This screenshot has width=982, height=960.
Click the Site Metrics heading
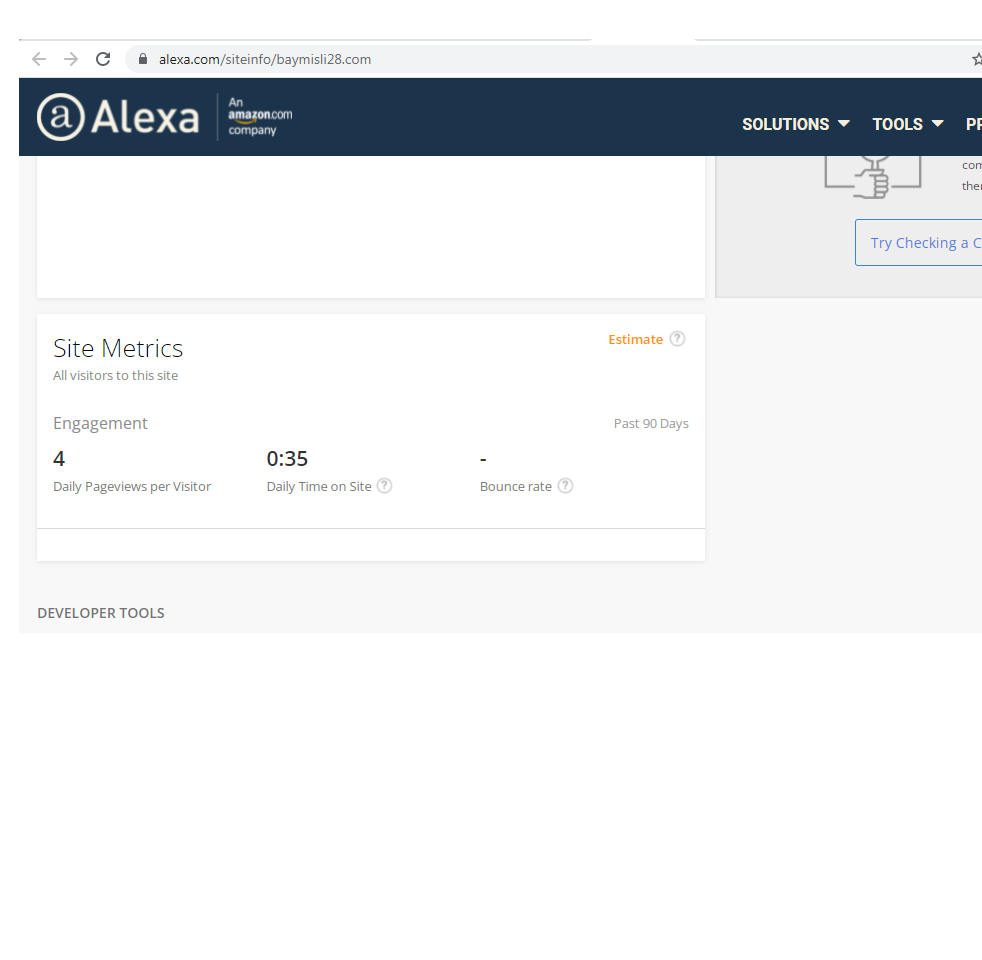(118, 348)
